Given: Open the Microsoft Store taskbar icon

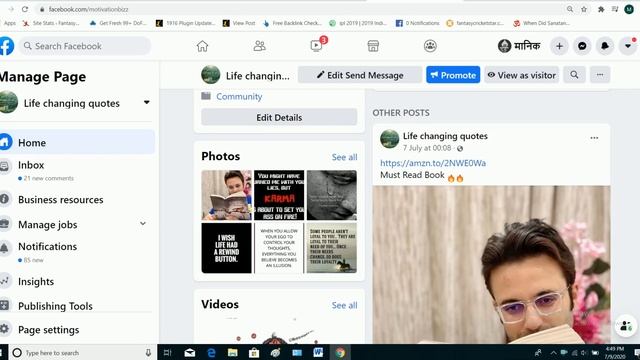Looking at the screenshot, I should pyautogui.click(x=254, y=353).
